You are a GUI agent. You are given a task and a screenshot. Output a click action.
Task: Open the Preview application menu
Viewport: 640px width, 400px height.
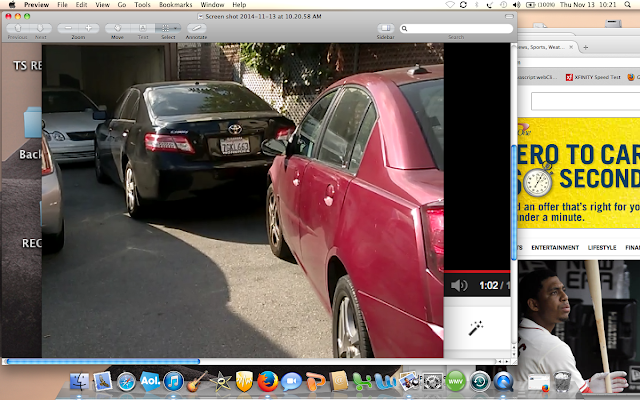pyautogui.click(x=36, y=4)
